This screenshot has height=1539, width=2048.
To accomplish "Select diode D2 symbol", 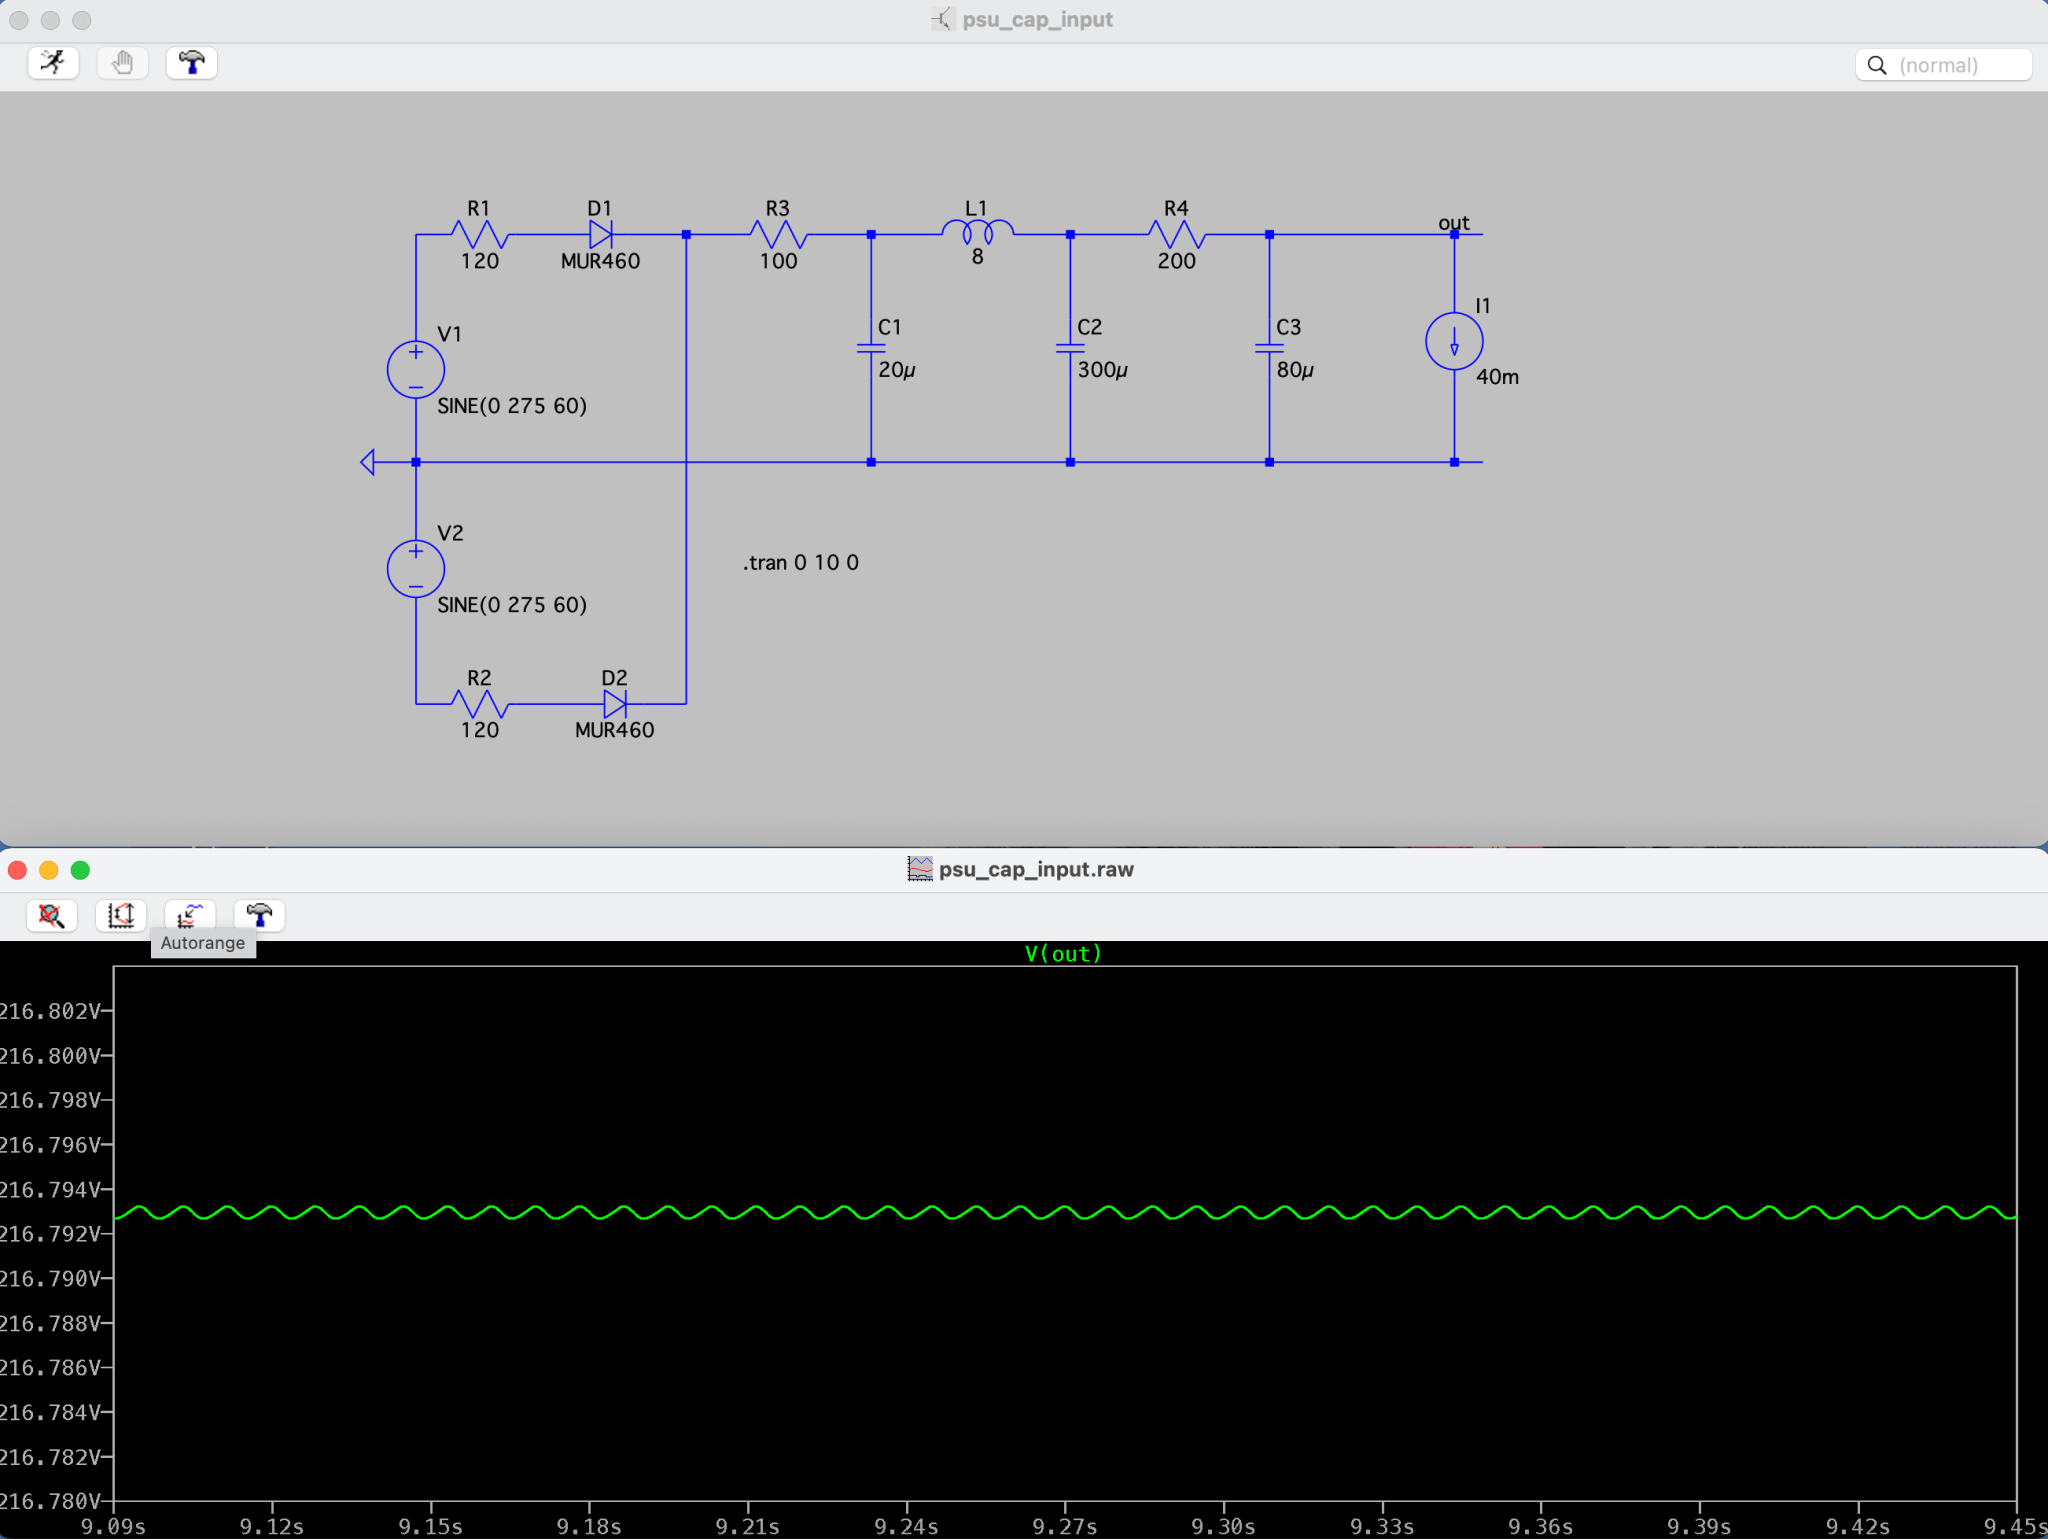I will pos(615,704).
